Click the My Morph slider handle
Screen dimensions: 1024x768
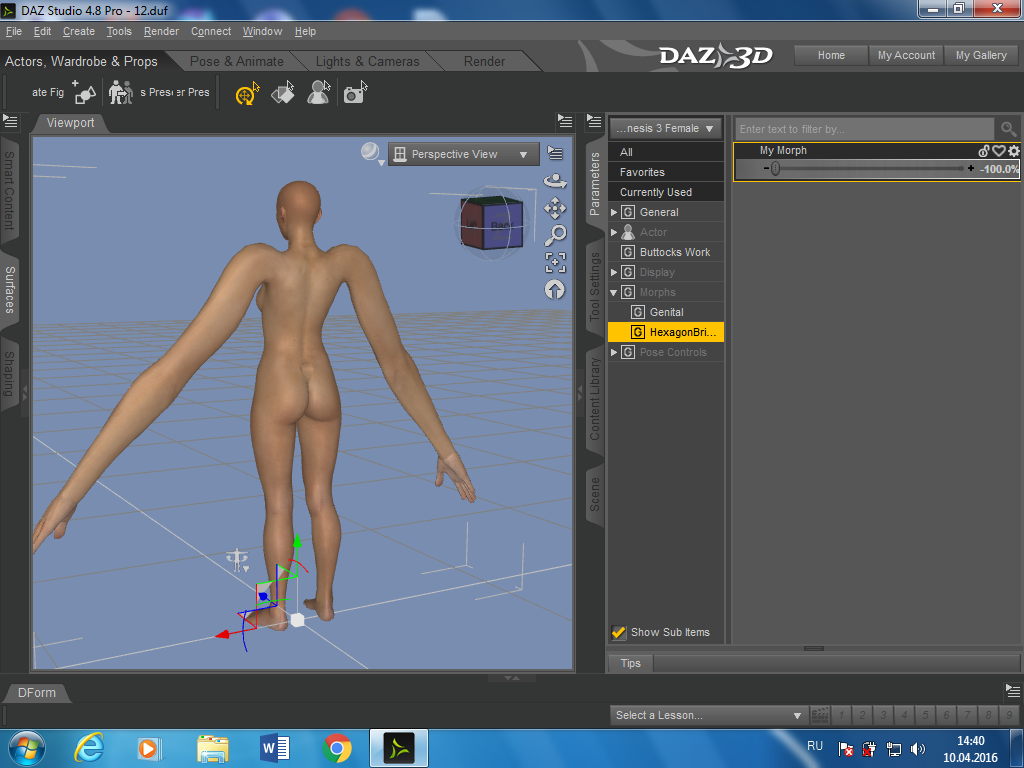775,169
